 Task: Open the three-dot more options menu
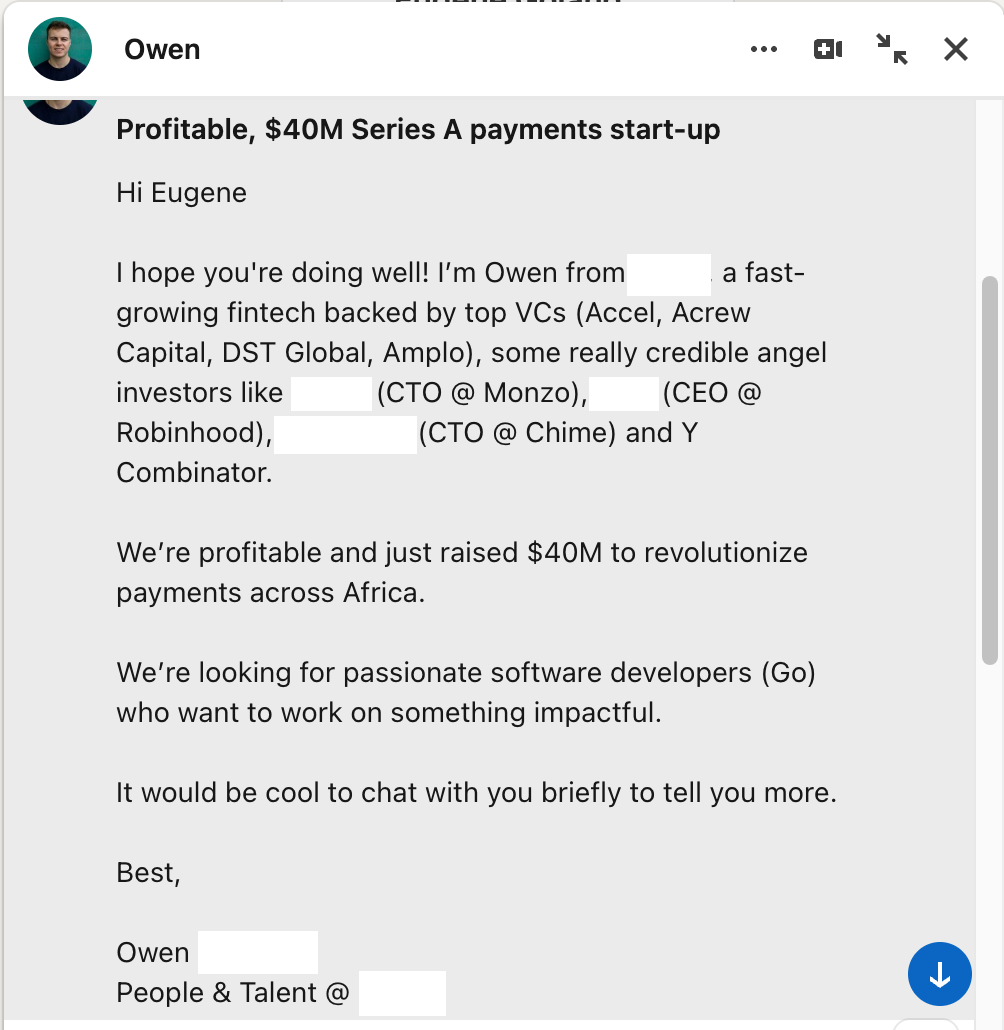(x=763, y=49)
